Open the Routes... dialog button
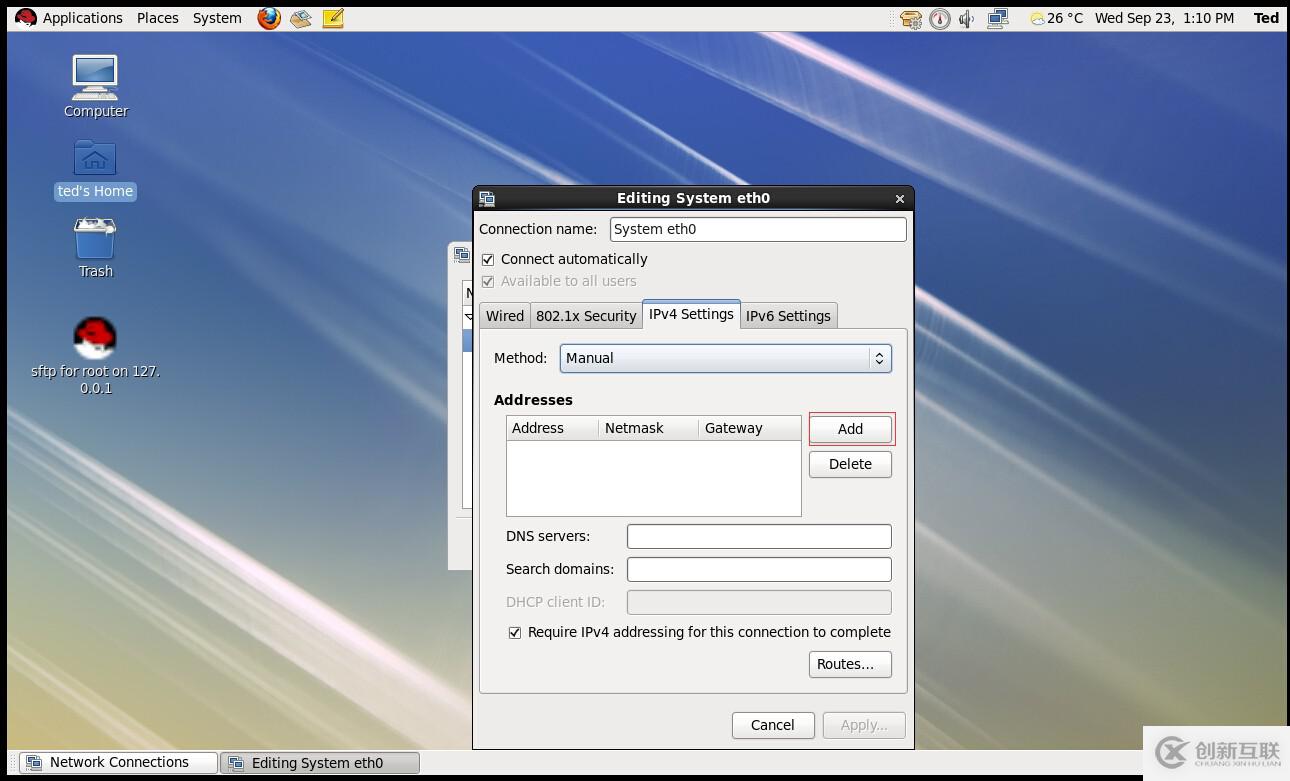The width and height of the screenshot is (1290, 781). (850, 664)
